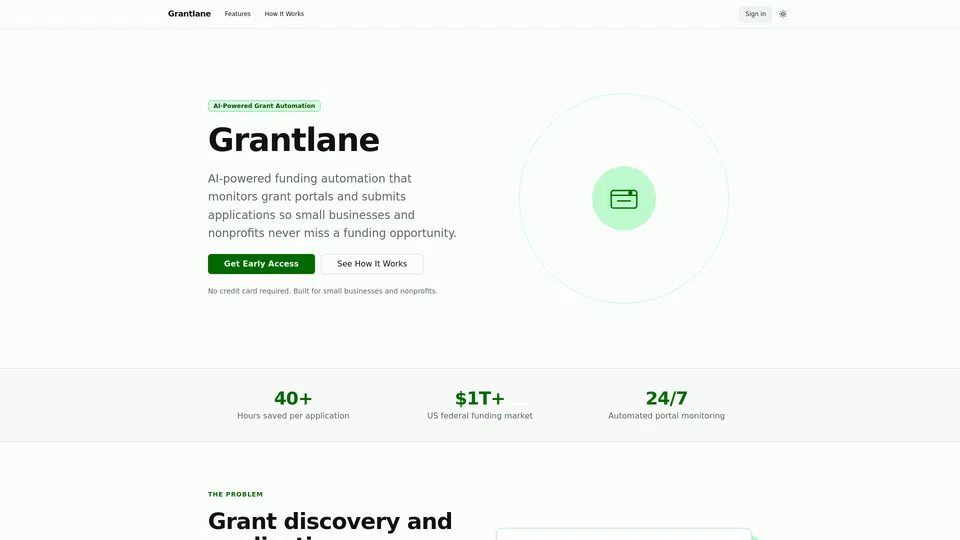Click the Automated portal monitoring label
The height and width of the screenshot is (540, 960).
pos(666,416)
